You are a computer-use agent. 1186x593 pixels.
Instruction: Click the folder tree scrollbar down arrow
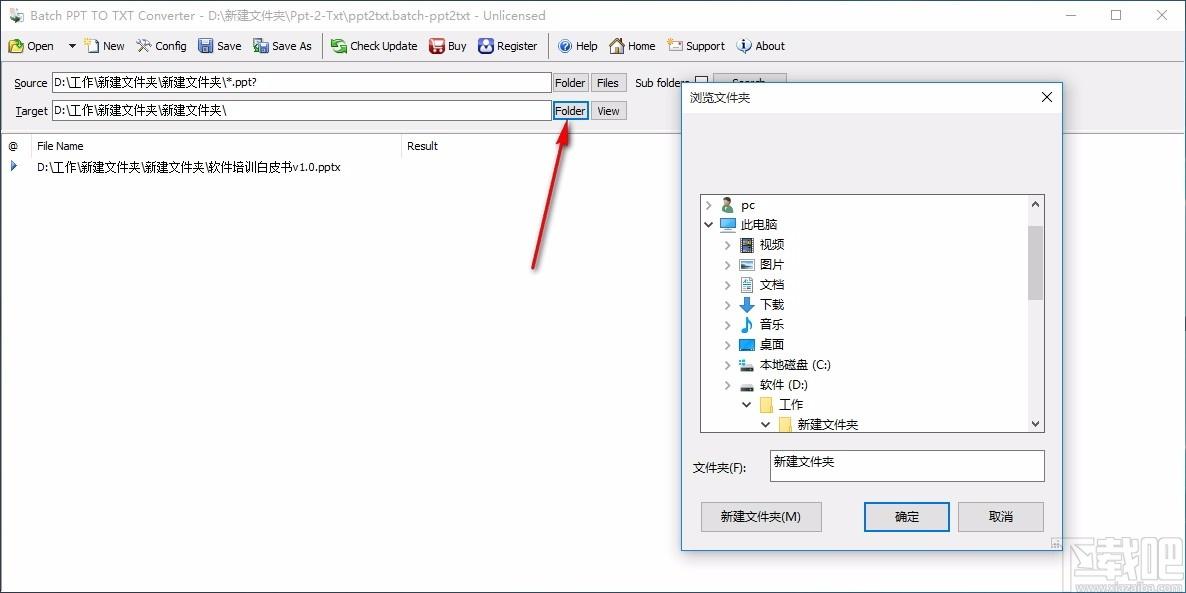[x=1035, y=424]
